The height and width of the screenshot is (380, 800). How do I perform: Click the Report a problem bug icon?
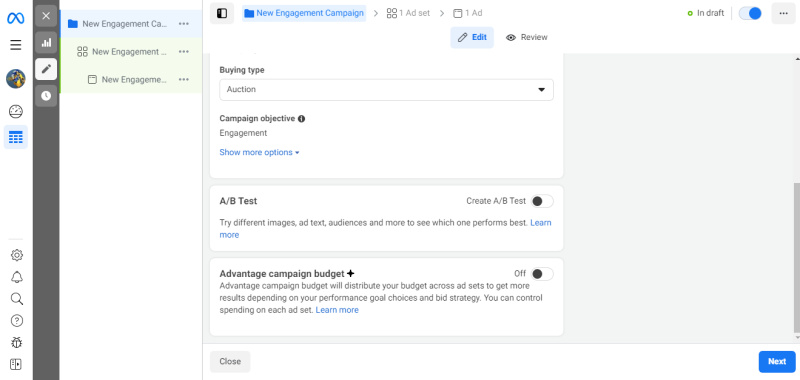pos(17,342)
